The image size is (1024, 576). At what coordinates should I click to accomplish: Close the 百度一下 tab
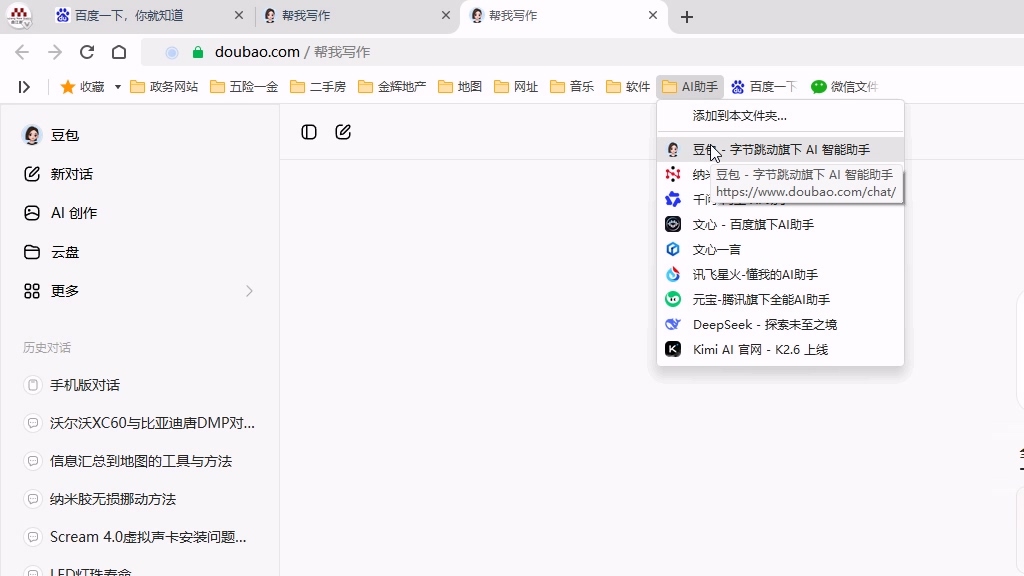click(x=239, y=15)
